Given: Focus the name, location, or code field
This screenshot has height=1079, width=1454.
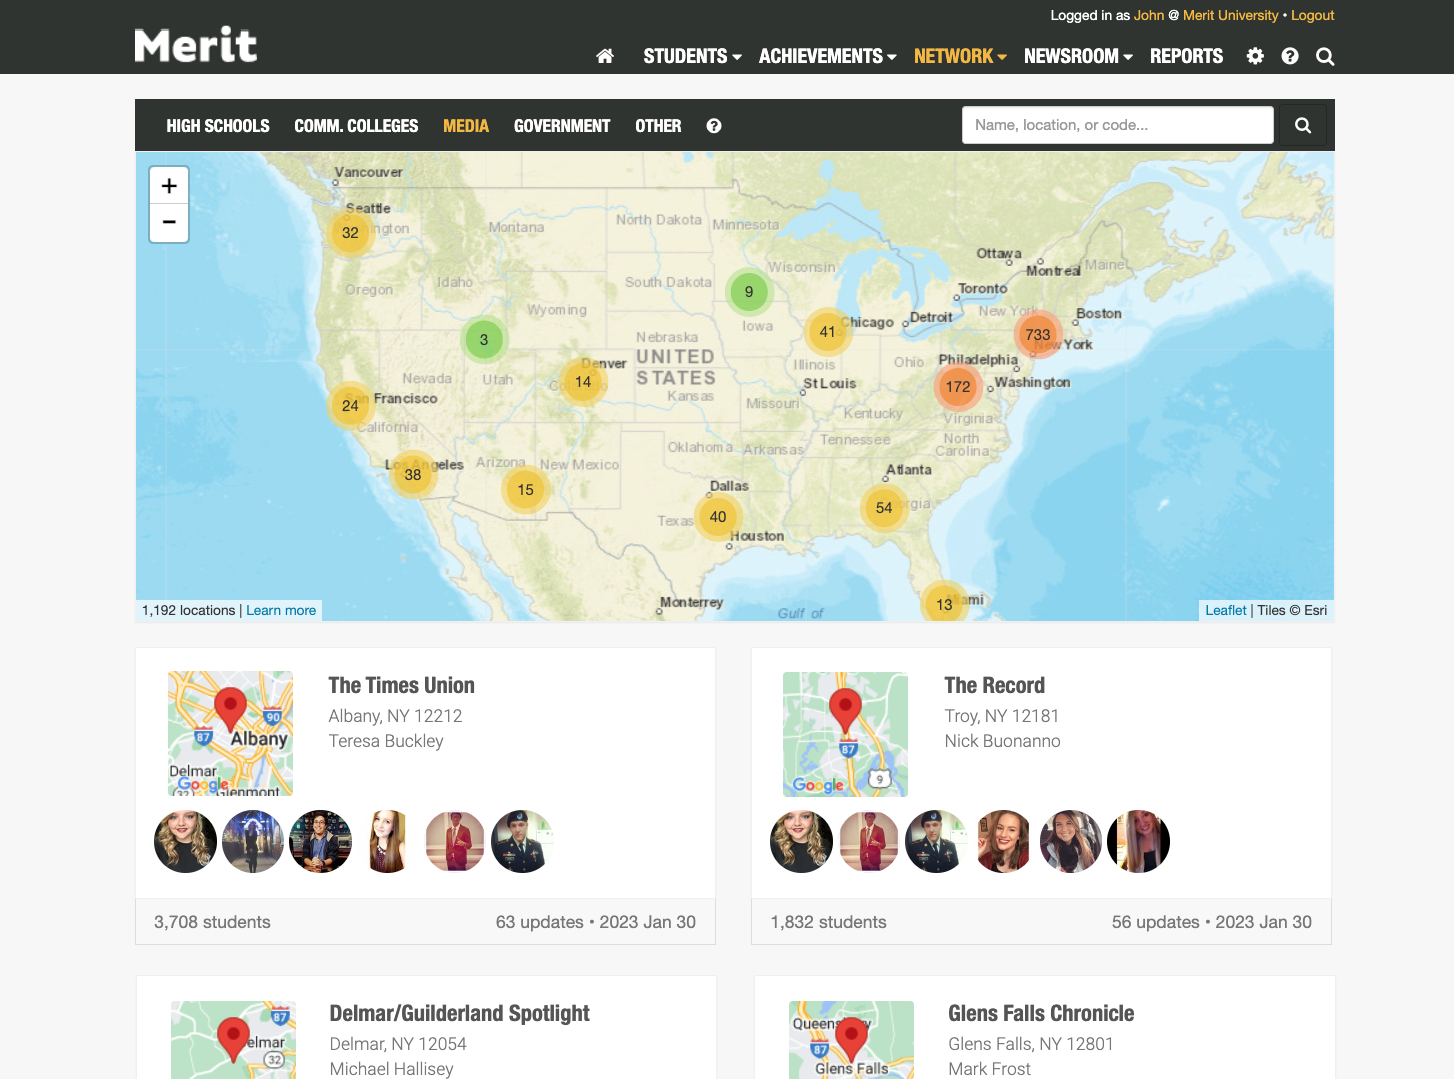Looking at the screenshot, I should (x=1117, y=125).
